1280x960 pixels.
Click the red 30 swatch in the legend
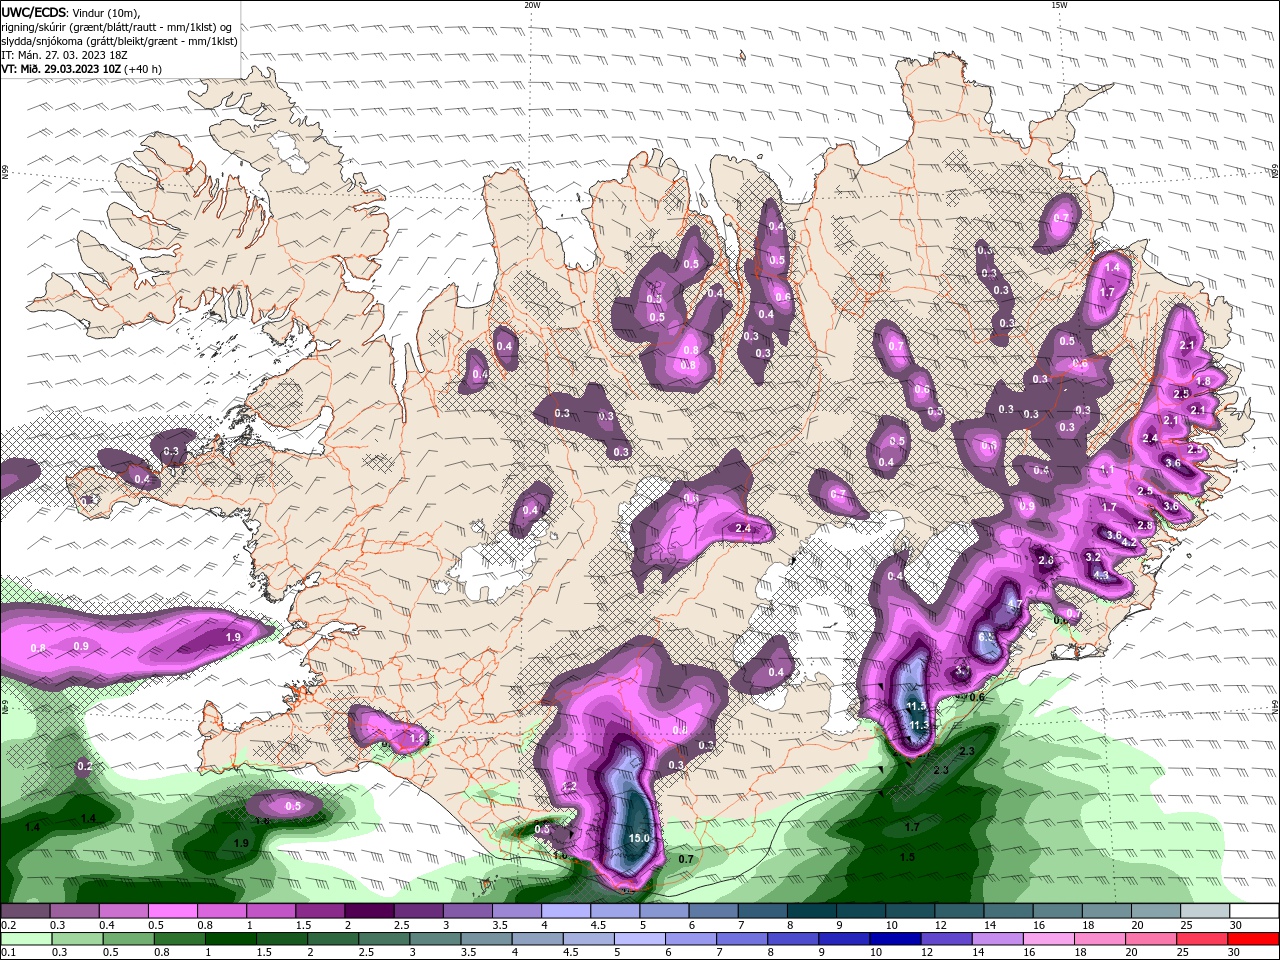click(1255, 939)
